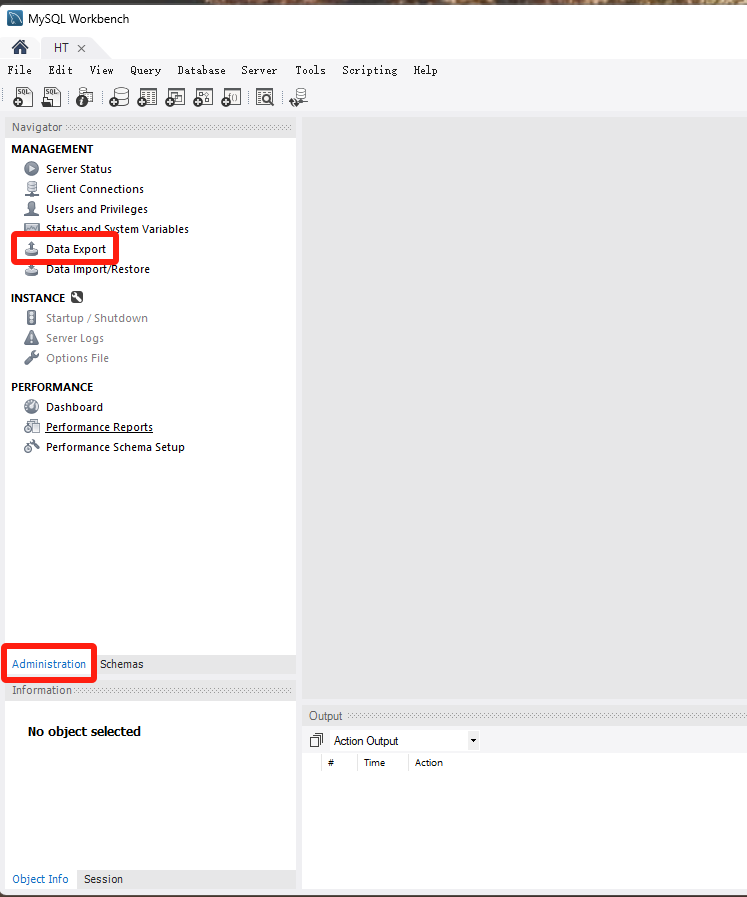Open Data Import/Restore
The image size is (747, 897).
tap(98, 269)
